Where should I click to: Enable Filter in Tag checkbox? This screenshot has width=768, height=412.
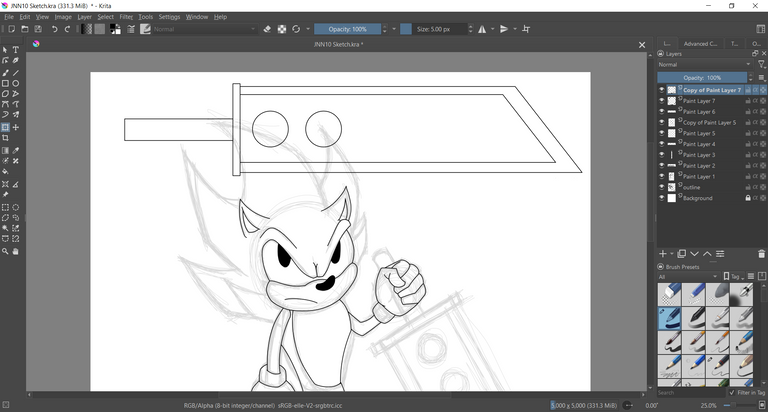click(x=732, y=393)
